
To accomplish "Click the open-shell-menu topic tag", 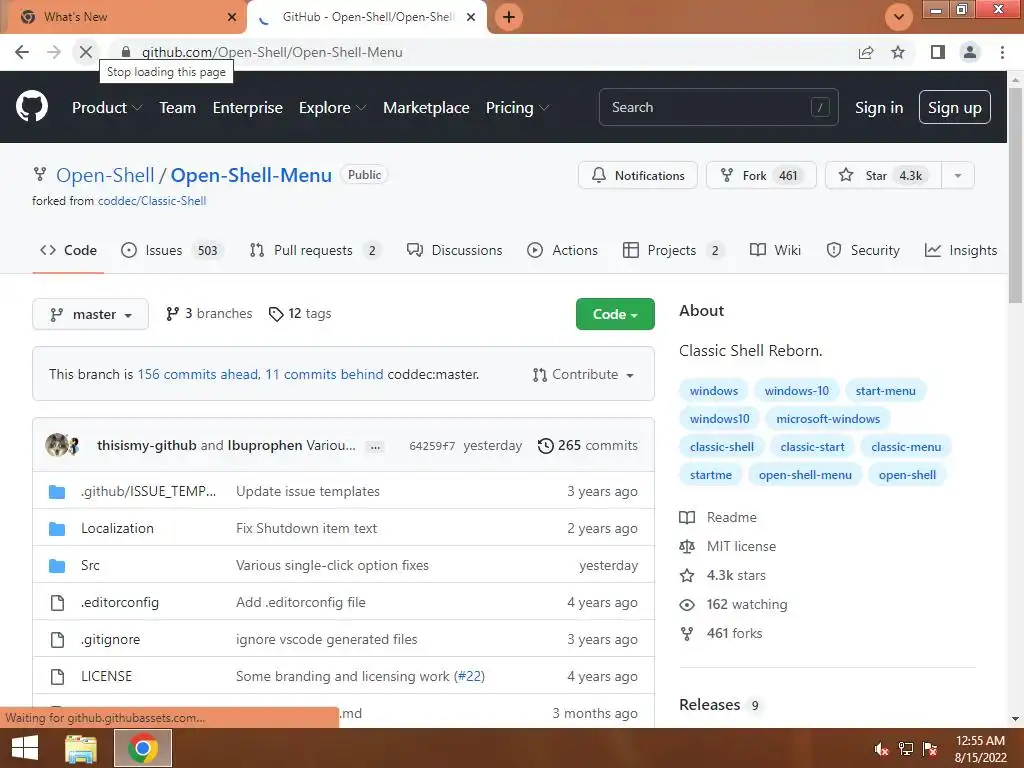I will pos(805,475).
